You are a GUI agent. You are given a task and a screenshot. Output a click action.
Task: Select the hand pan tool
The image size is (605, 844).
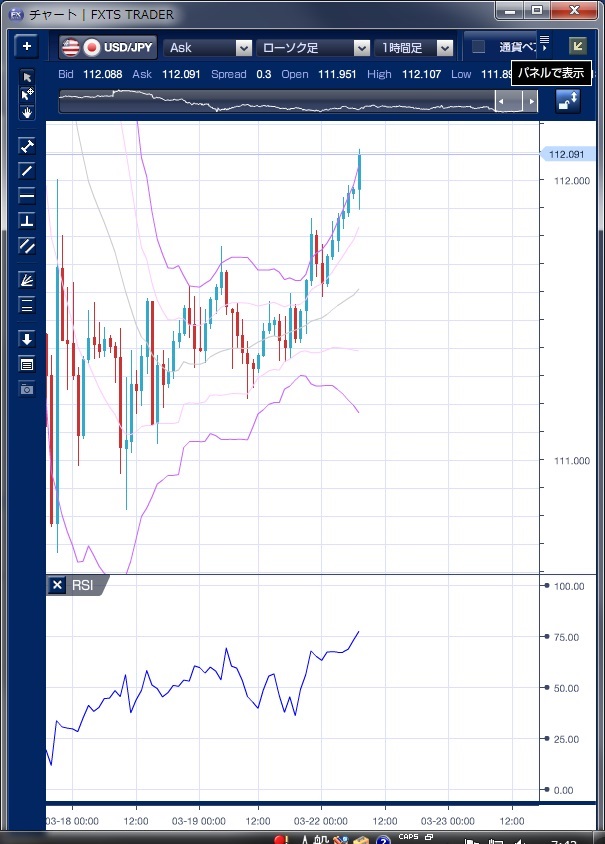27,113
